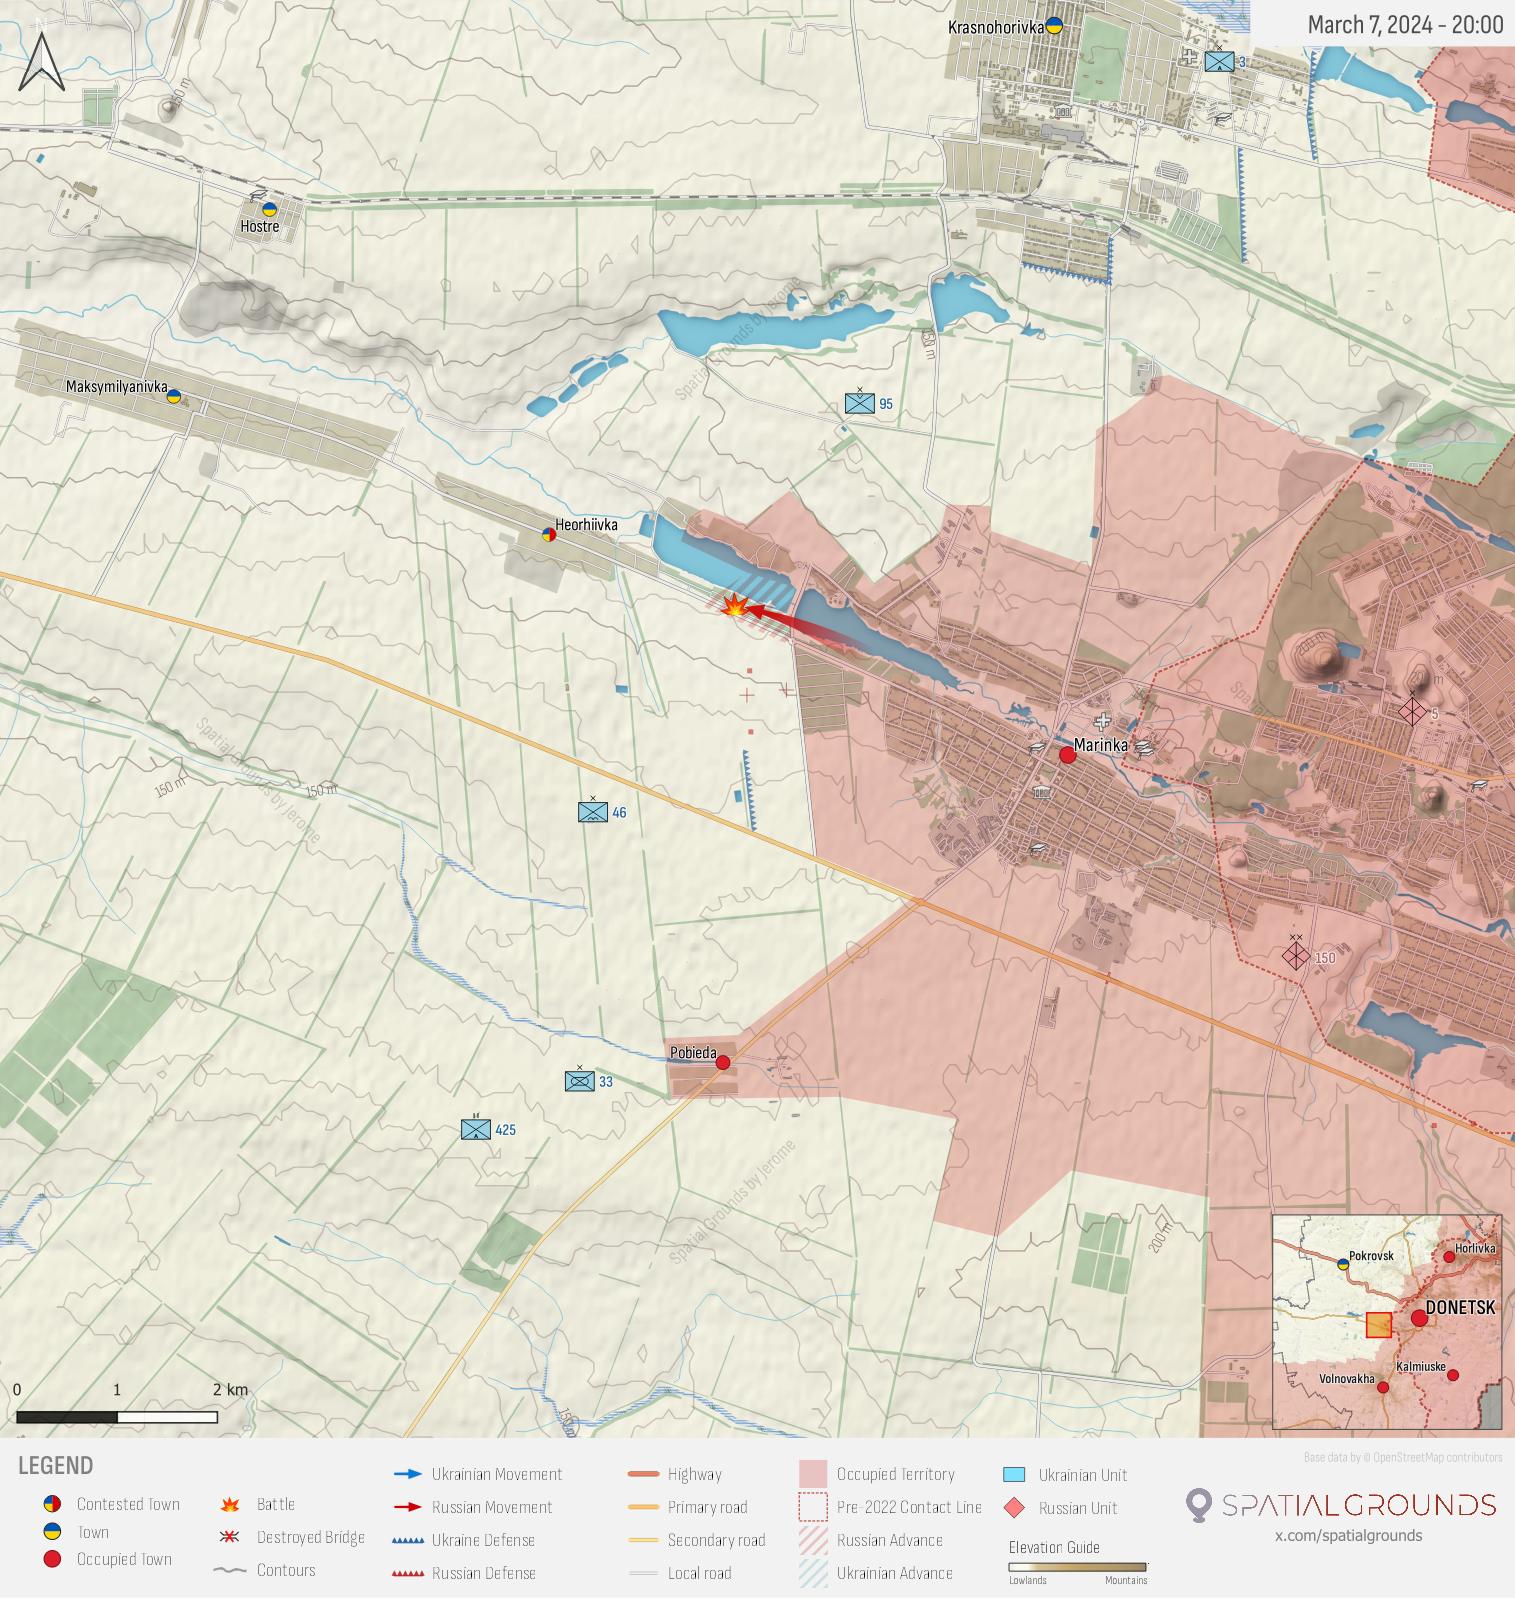
Task: Click the Heorhiivka contested town marker
Action: click(x=548, y=534)
